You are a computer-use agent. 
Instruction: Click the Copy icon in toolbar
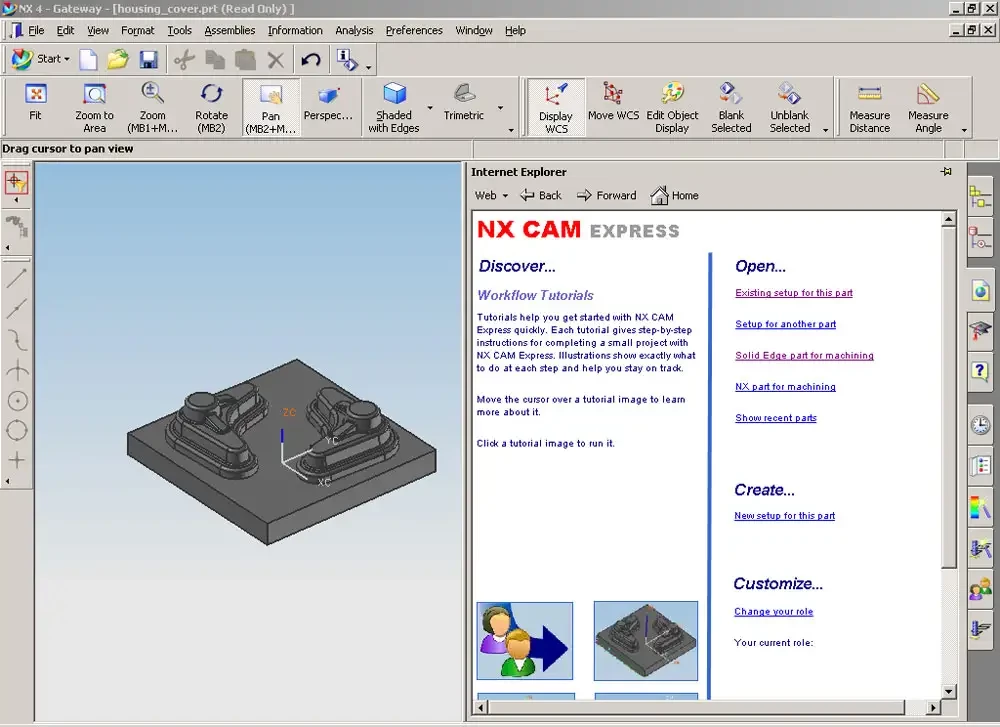click(215, 60)
